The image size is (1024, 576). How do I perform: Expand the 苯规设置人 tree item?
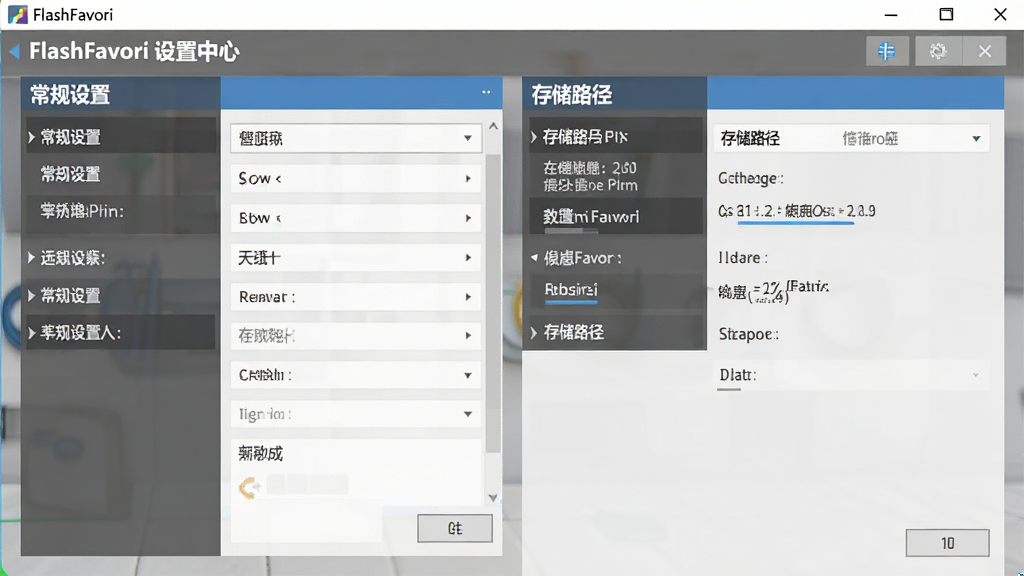point(31,333)
